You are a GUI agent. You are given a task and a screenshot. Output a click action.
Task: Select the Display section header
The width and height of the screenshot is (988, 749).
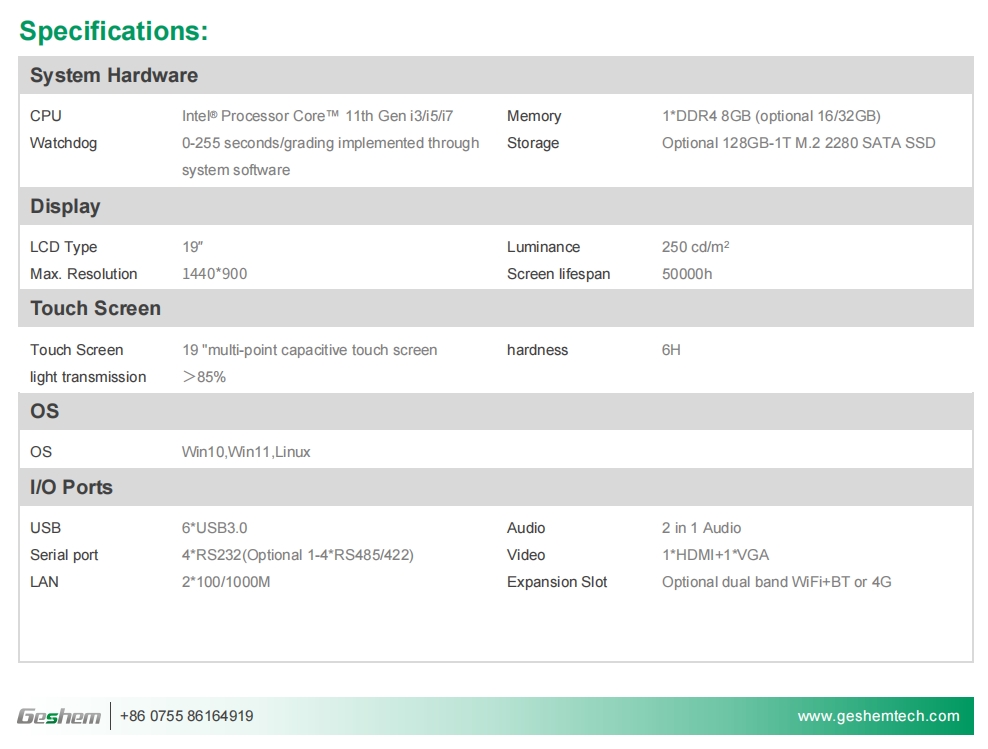[65, 206]
